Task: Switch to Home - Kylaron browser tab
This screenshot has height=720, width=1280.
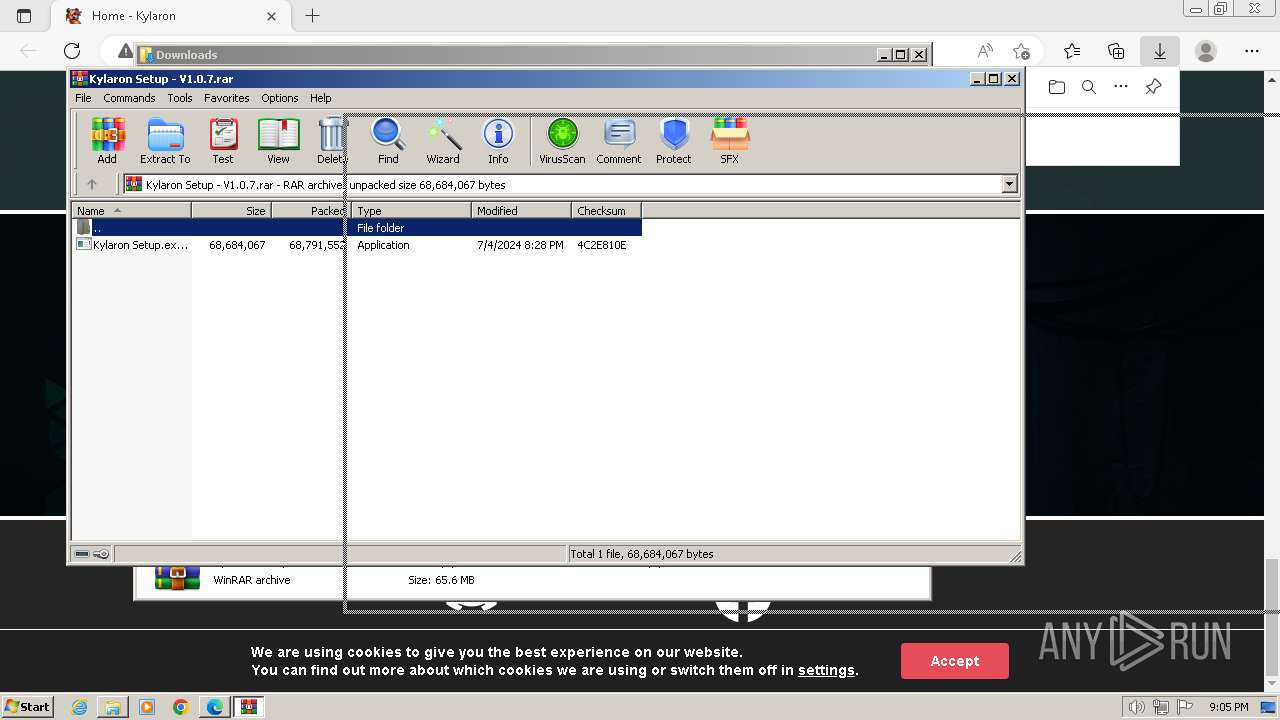Action: (x=168, y=16)
